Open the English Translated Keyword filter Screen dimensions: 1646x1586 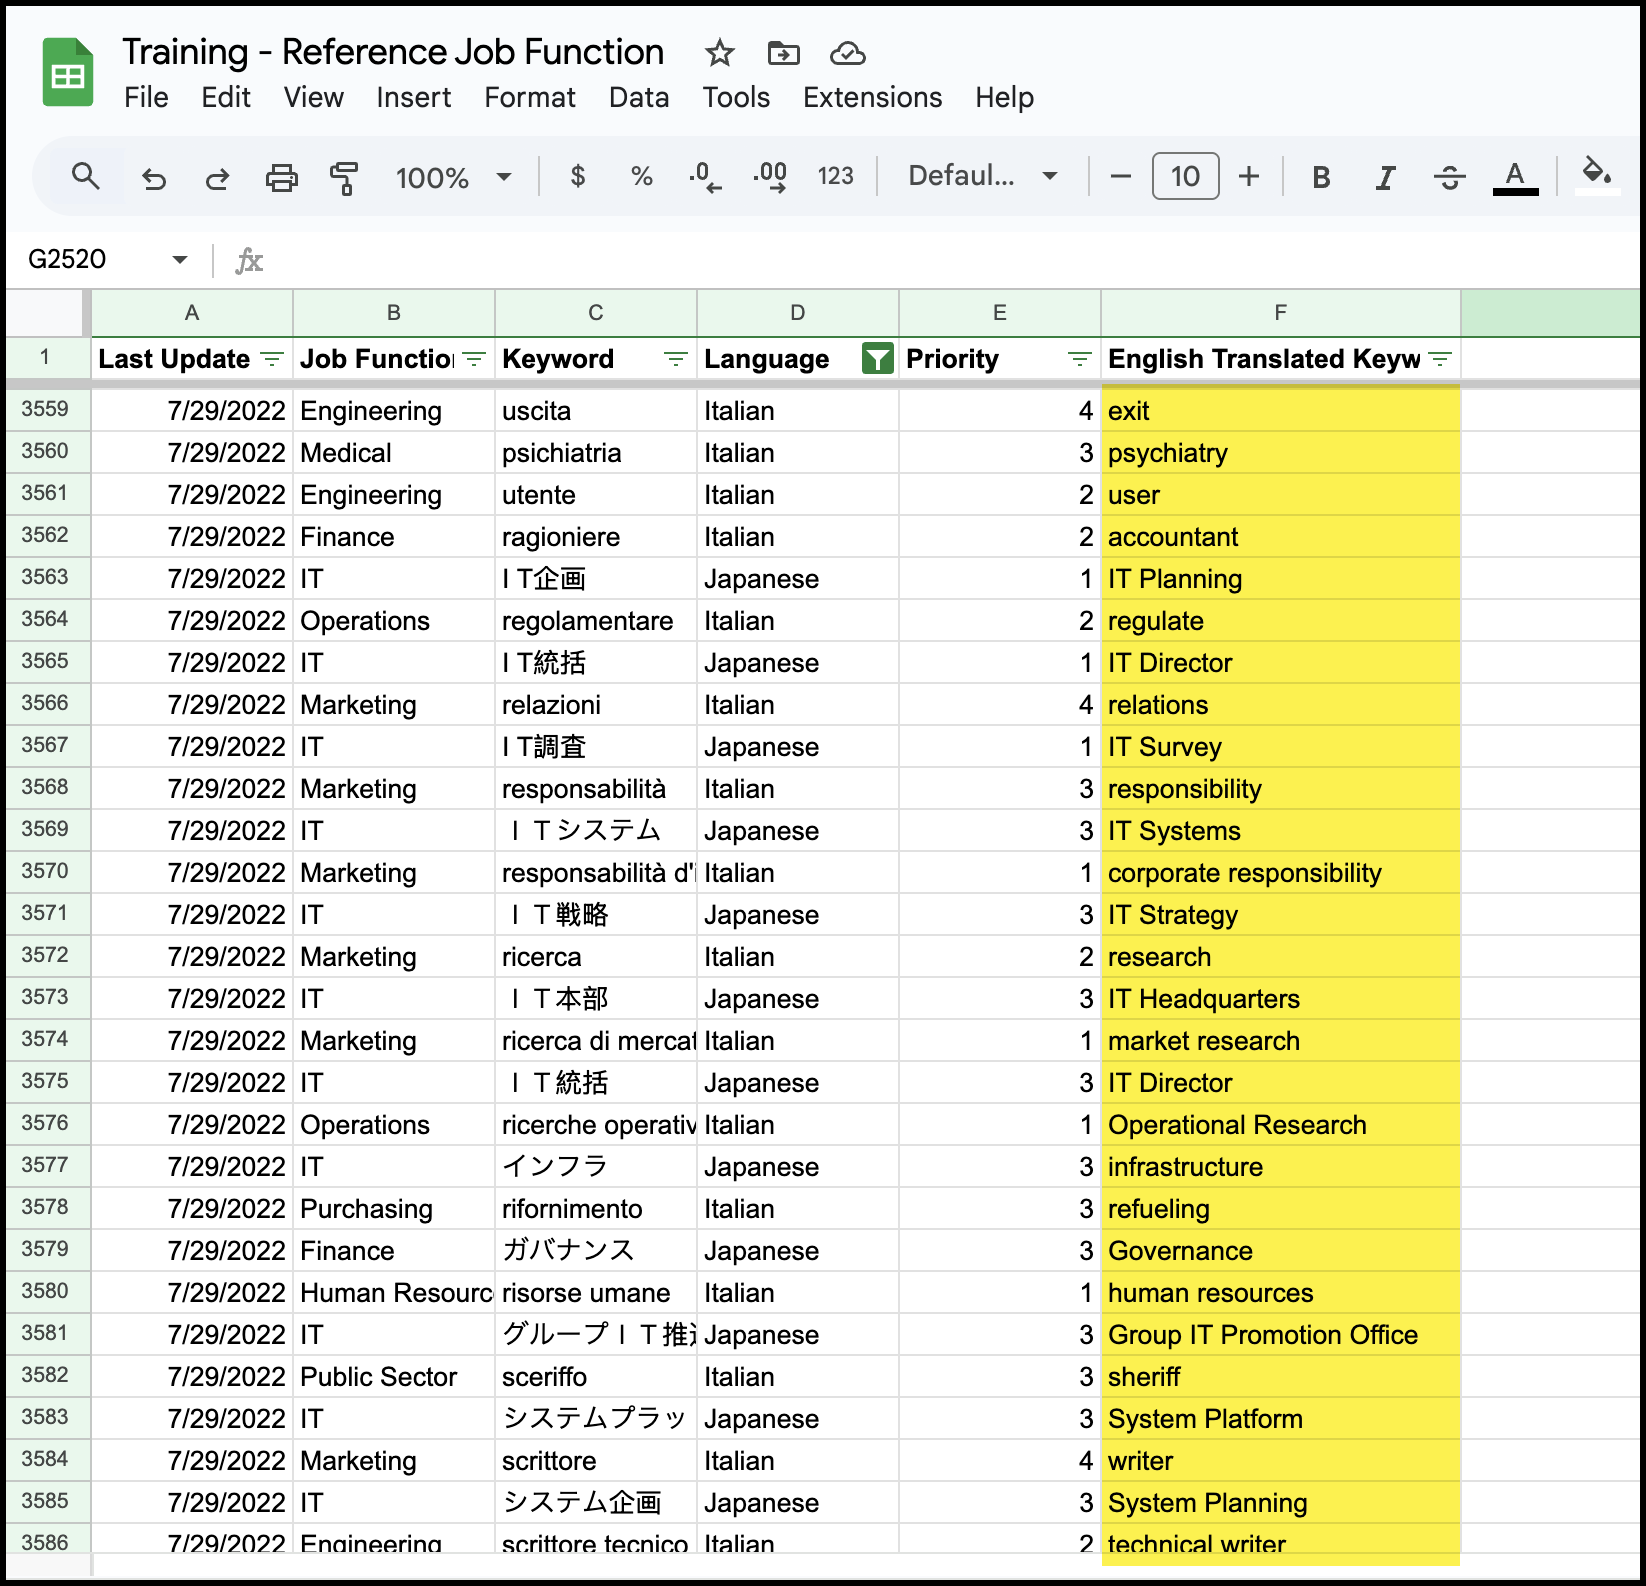(1441, 359)
